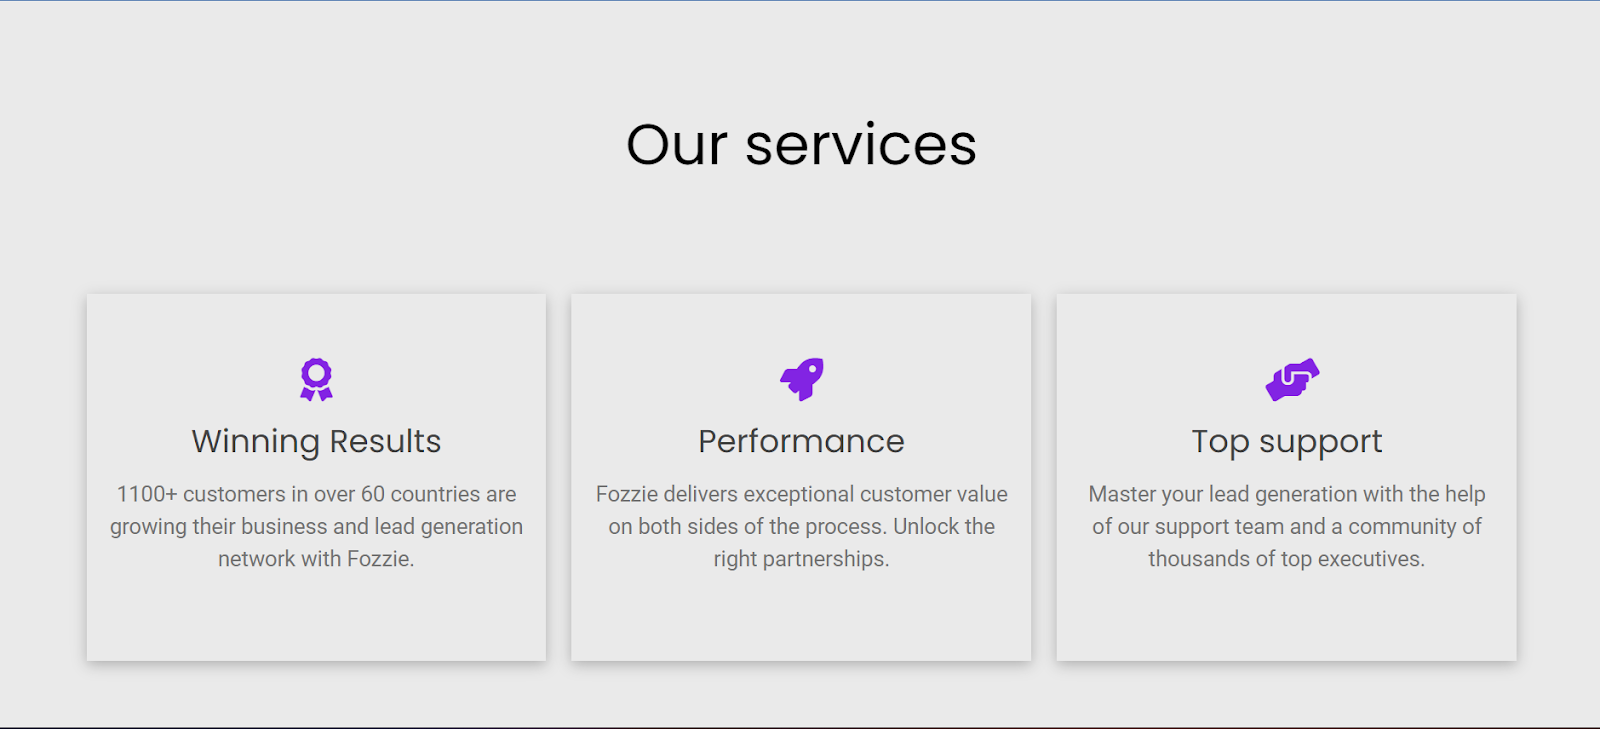Click the purple award ribbon icon
The width and height of the screenshot is (1600, 729).
(316, 380)
